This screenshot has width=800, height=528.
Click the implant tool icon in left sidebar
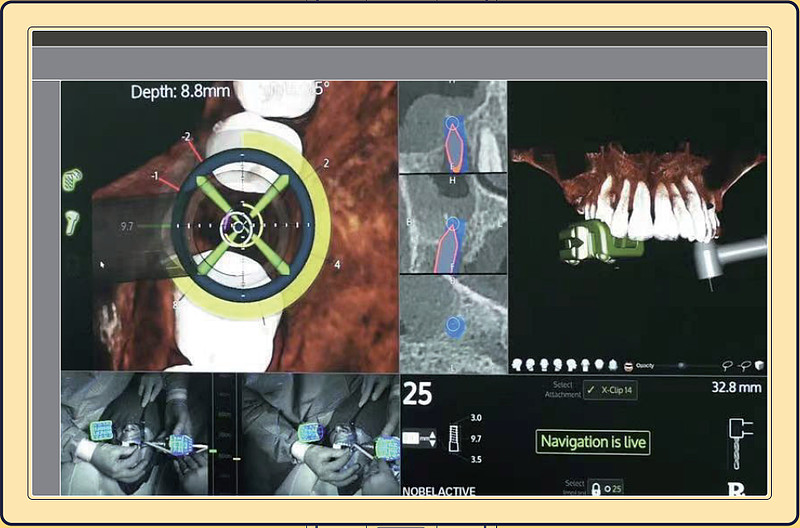(72, 223)
